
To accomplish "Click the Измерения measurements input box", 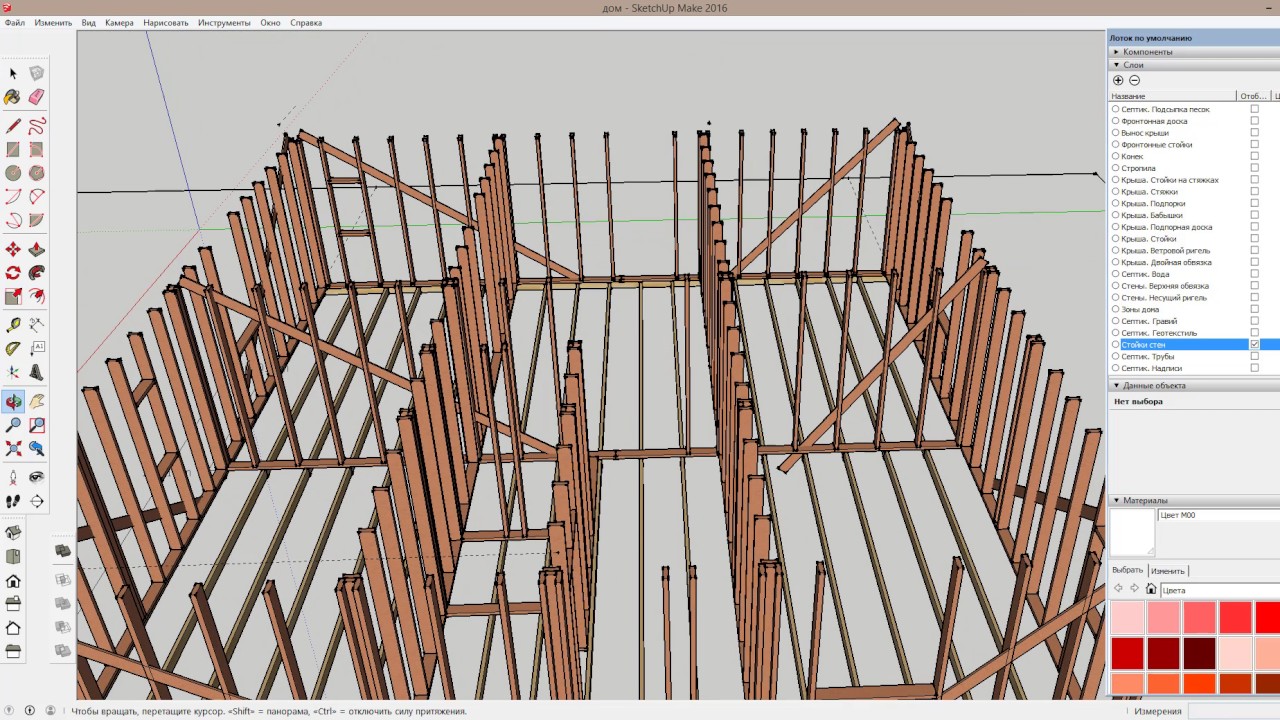I will click(1233, 711).
